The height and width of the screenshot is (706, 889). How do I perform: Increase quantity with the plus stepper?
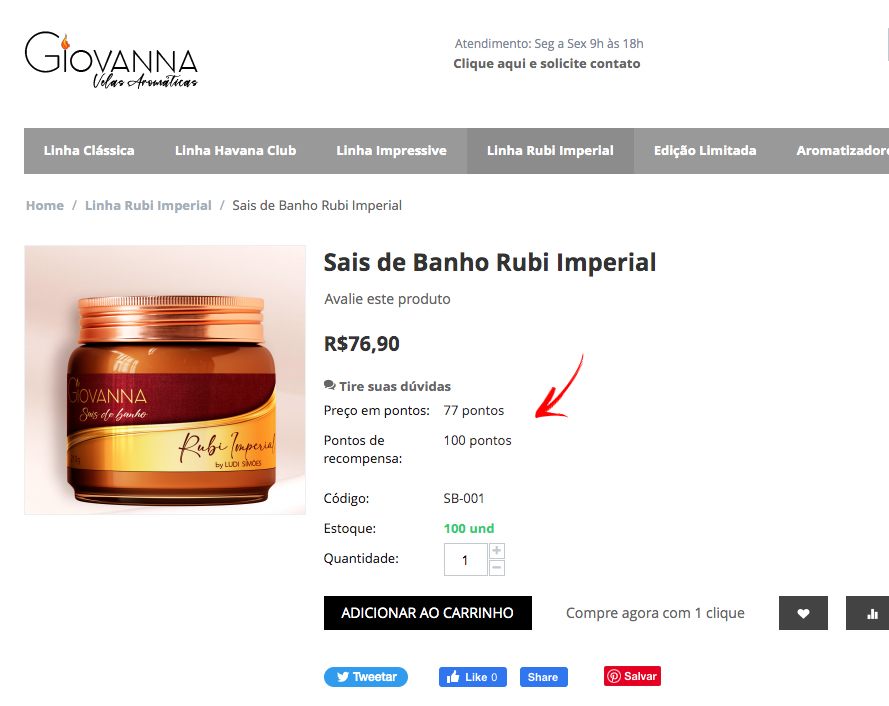[x=497, y=551]
